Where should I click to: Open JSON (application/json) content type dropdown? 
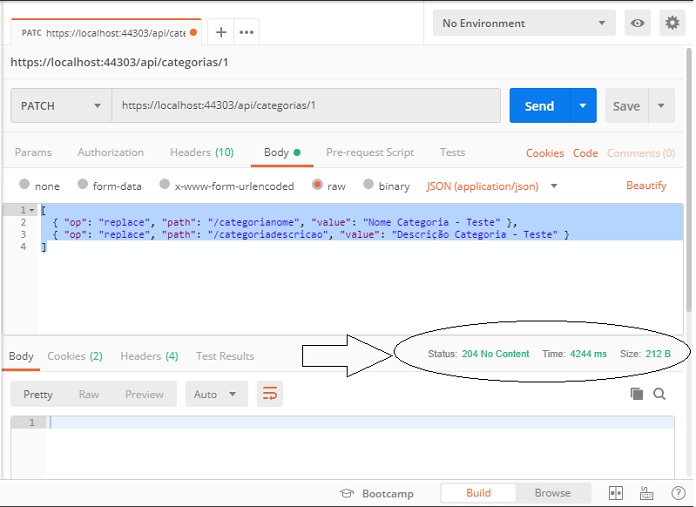(492, 186)
